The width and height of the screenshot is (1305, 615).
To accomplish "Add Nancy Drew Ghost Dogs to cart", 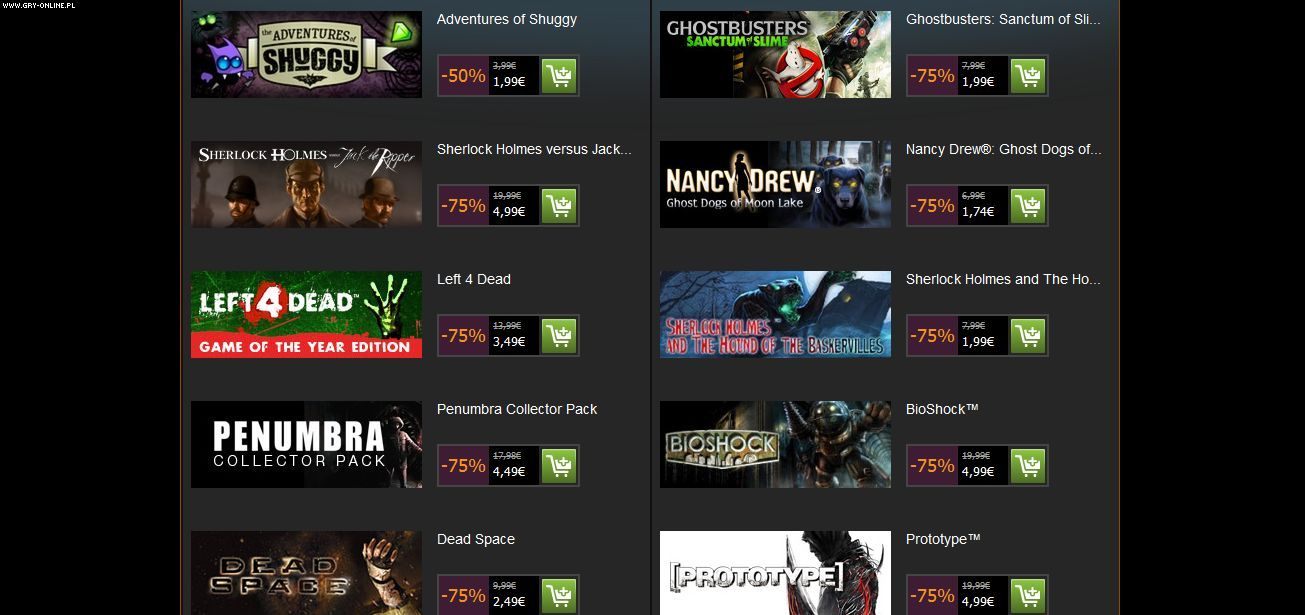I will click(x=1028, y=206).
